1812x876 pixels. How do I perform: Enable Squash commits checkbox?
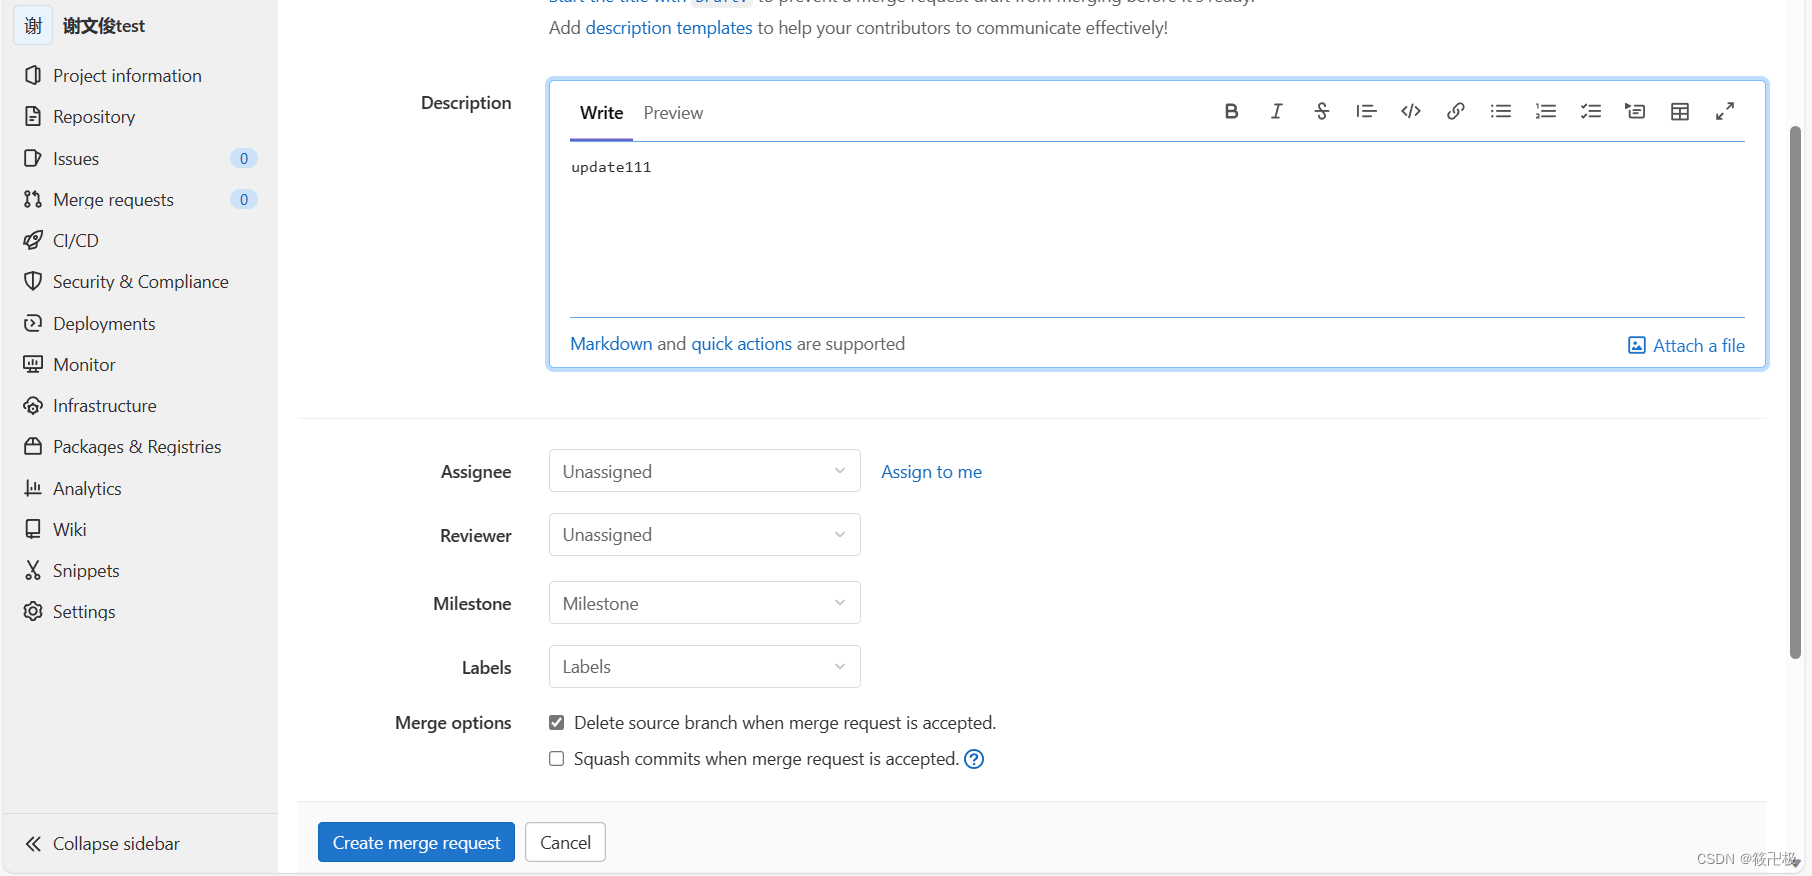tap(557, 759)
